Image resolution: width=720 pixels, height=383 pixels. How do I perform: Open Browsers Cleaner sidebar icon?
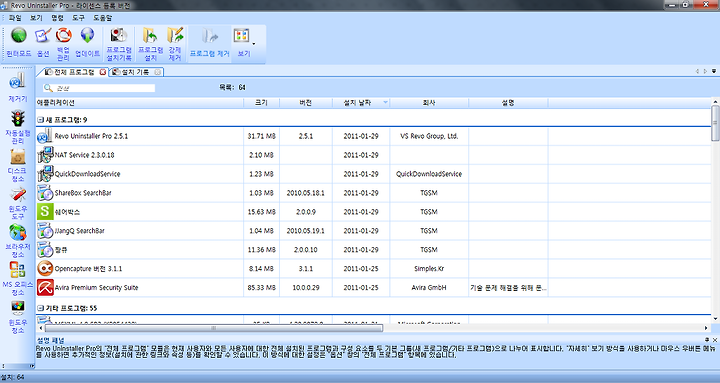(18, 232)
